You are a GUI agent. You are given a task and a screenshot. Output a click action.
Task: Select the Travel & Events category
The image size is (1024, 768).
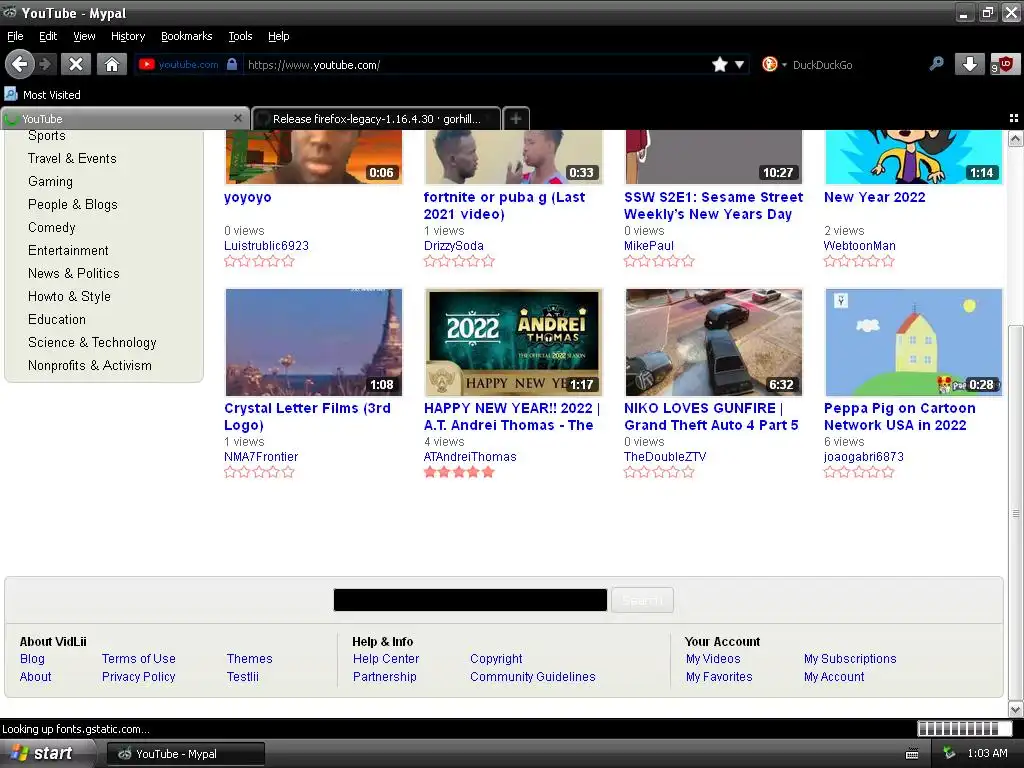coord(72,158)
